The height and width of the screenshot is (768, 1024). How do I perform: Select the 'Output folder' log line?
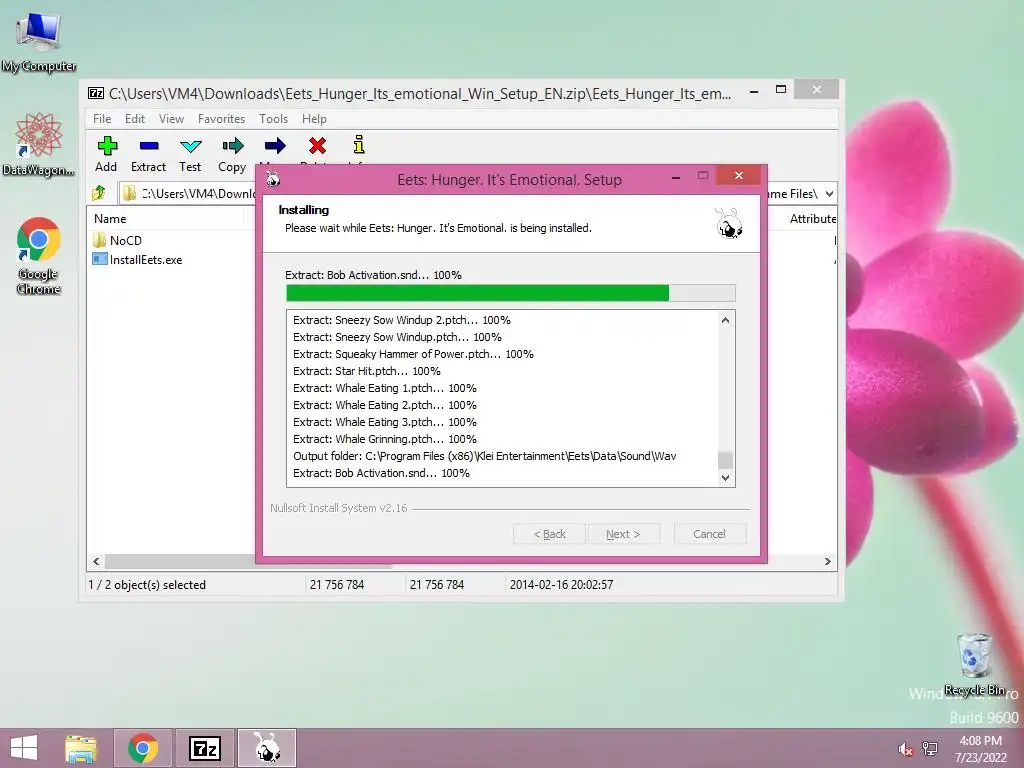pyautogui.click(x=485, y=456)
